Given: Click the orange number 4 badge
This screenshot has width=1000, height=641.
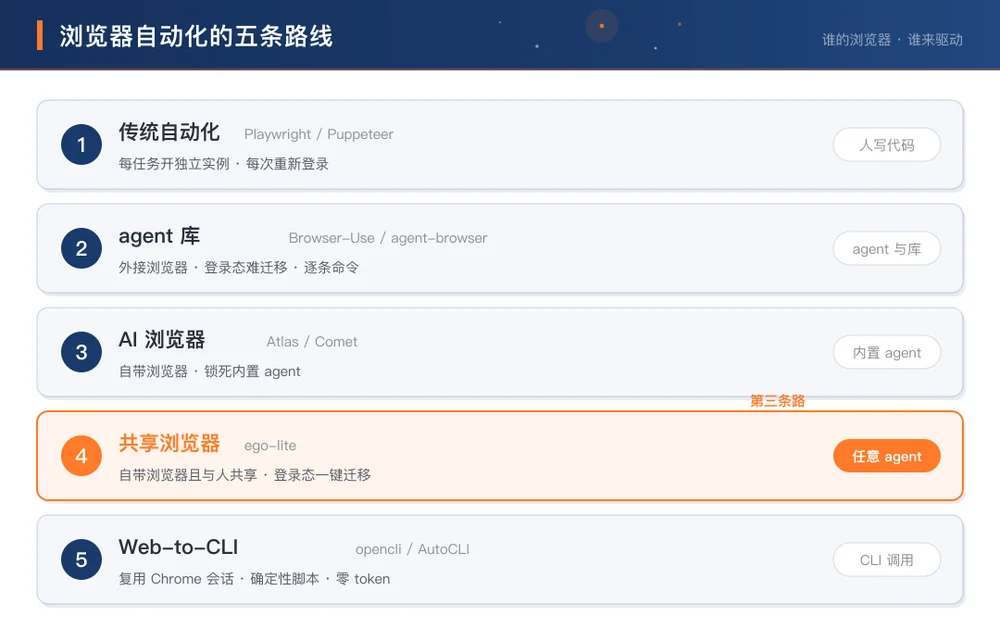Looking at the screenshot, I should [x=82, y=456].
